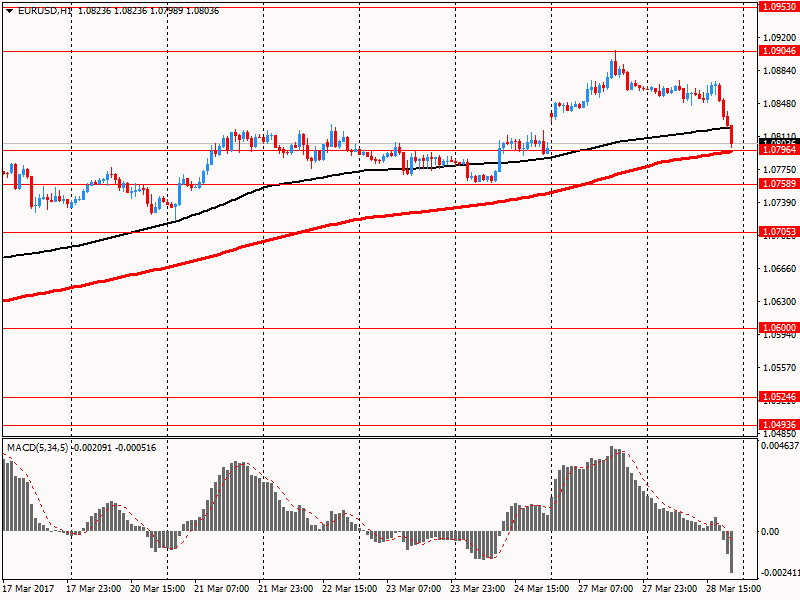Click the 1.05570 price scale value

pyautogui.click(x=779, y=367)
